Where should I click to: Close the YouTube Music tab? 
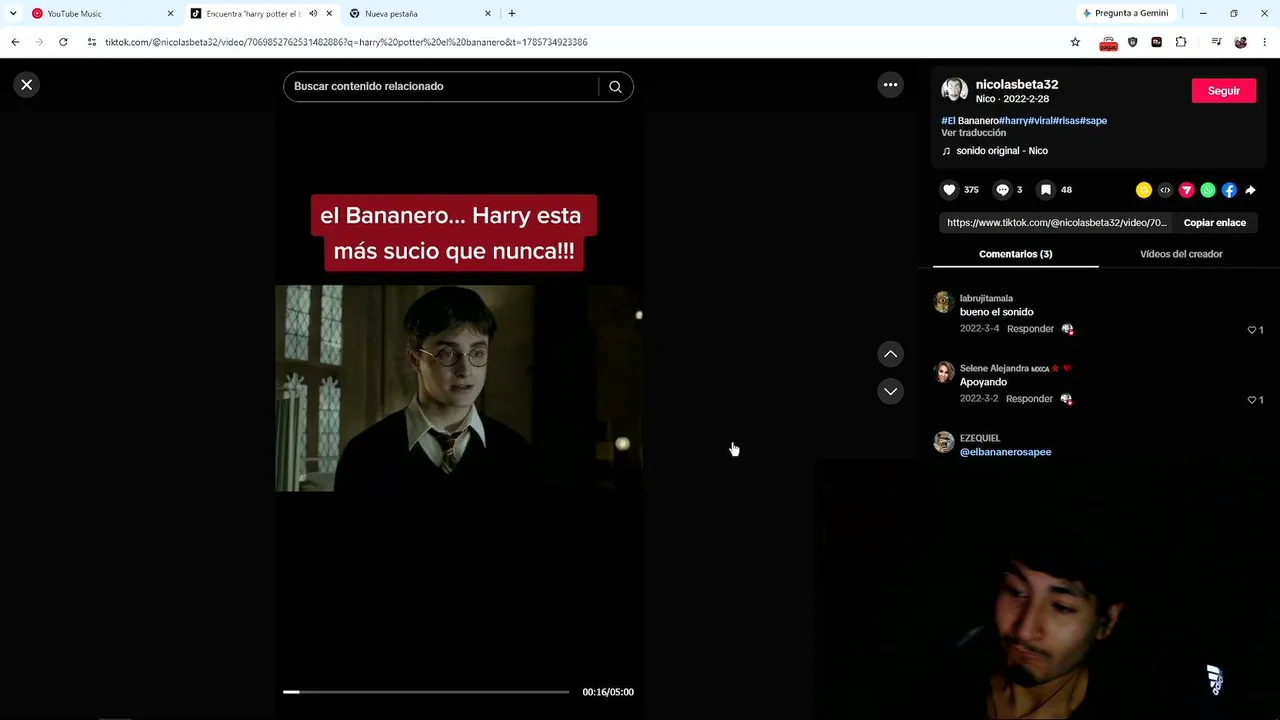pos(170,14)
